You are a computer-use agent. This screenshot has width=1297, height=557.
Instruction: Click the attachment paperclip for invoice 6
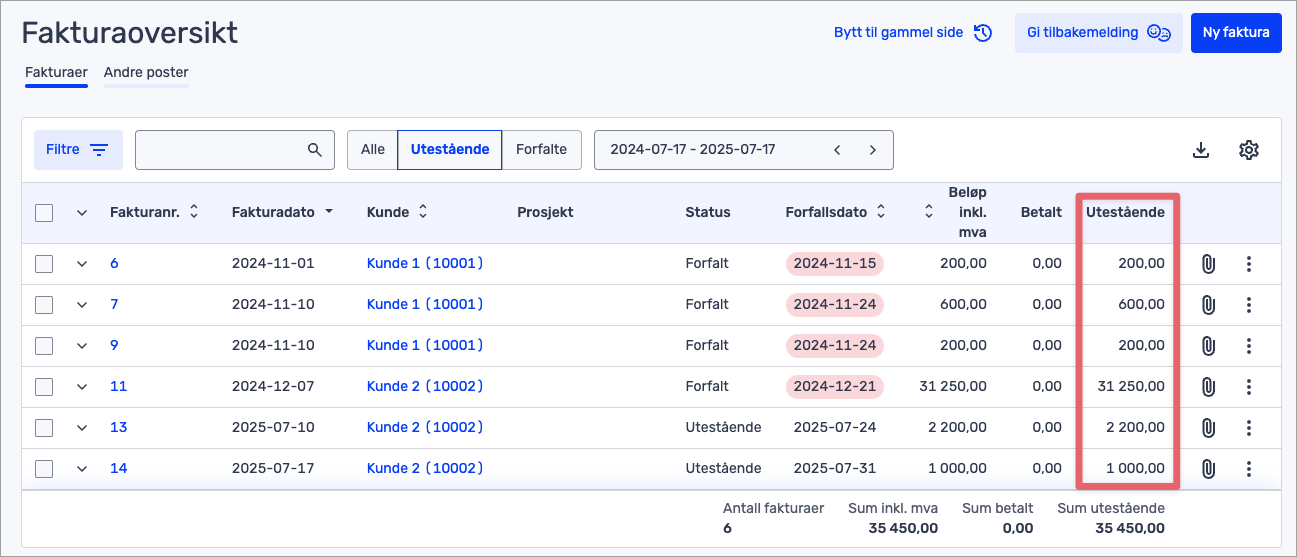1208,264
